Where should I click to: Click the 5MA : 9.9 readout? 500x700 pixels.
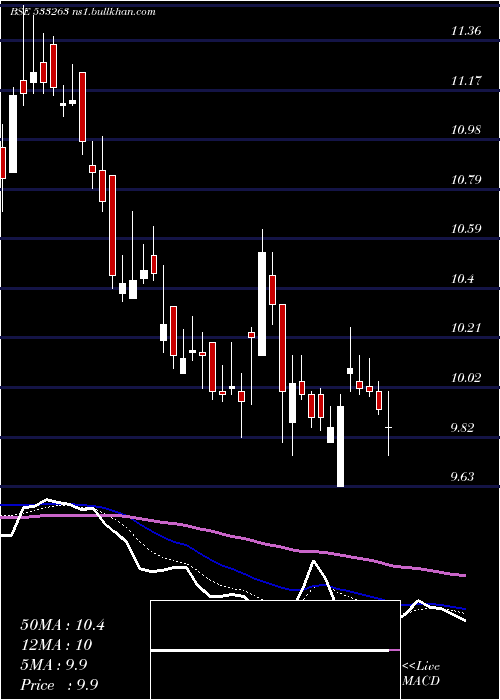coord(54,665)
